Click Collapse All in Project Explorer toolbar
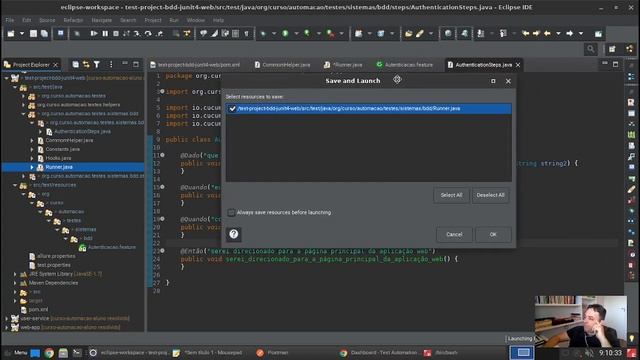 tap(76, 64)
